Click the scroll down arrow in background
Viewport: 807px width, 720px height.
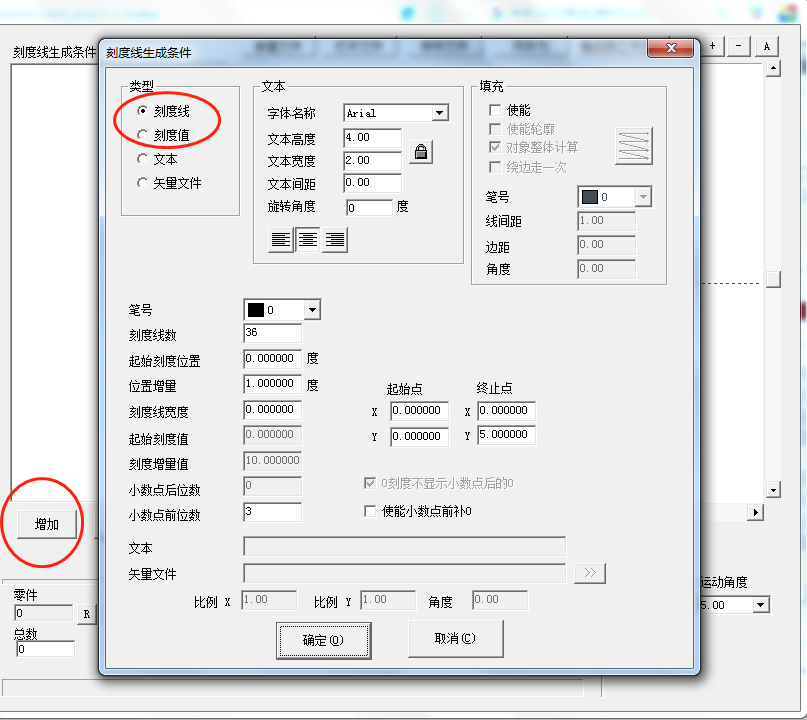tap(773, 490)
